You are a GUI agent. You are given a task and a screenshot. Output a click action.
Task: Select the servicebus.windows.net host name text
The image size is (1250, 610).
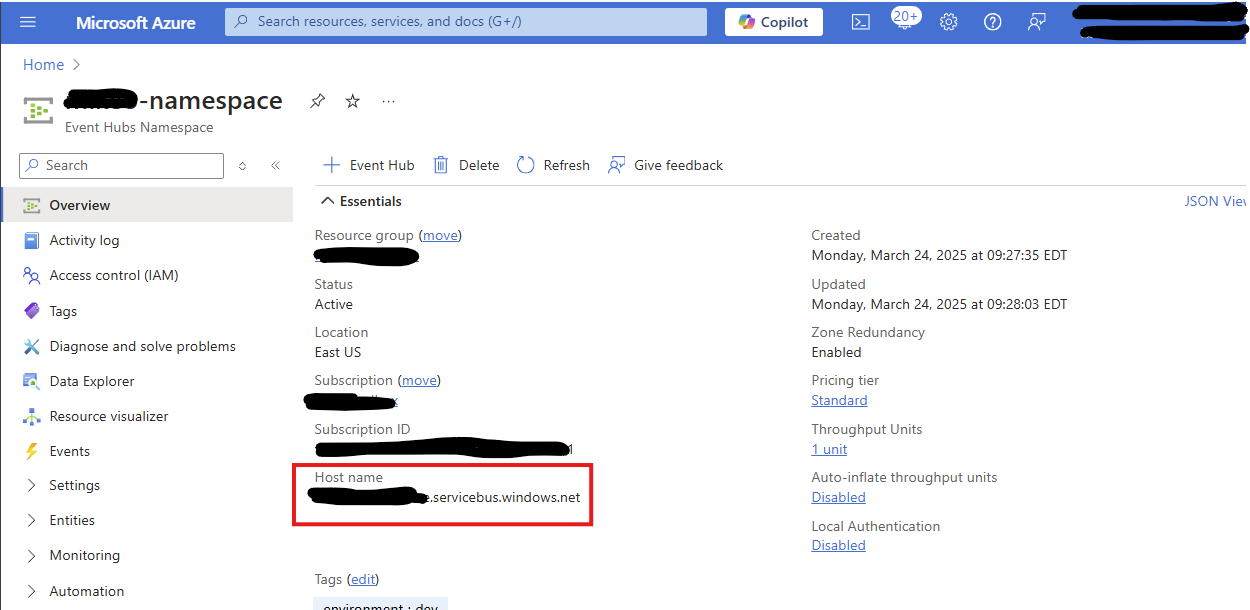[505, 497]
